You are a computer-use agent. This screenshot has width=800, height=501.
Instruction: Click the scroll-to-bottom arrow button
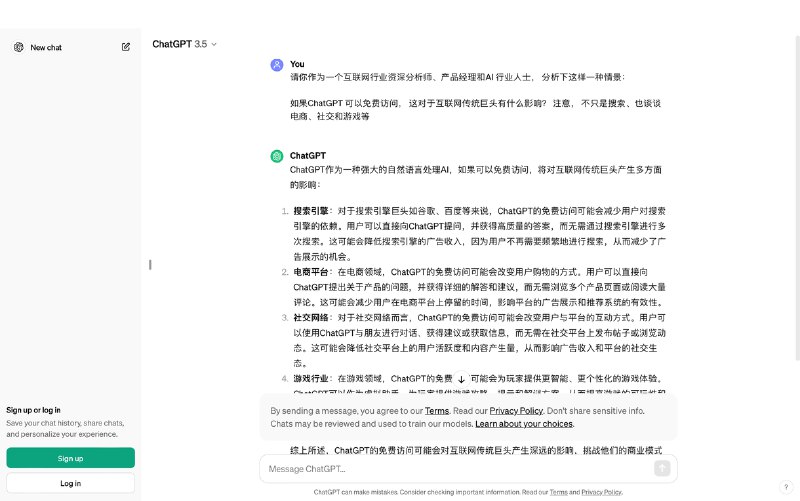click(x=461, y=379)
